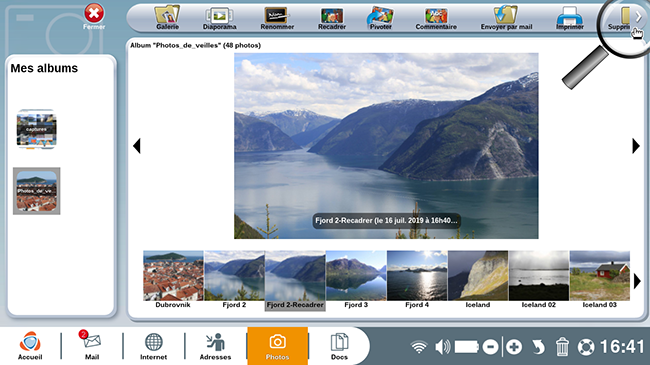The width and height of the screenshot is (650, 365).
Task: Check the battery status icon
Action: click(x=467, y=347)
